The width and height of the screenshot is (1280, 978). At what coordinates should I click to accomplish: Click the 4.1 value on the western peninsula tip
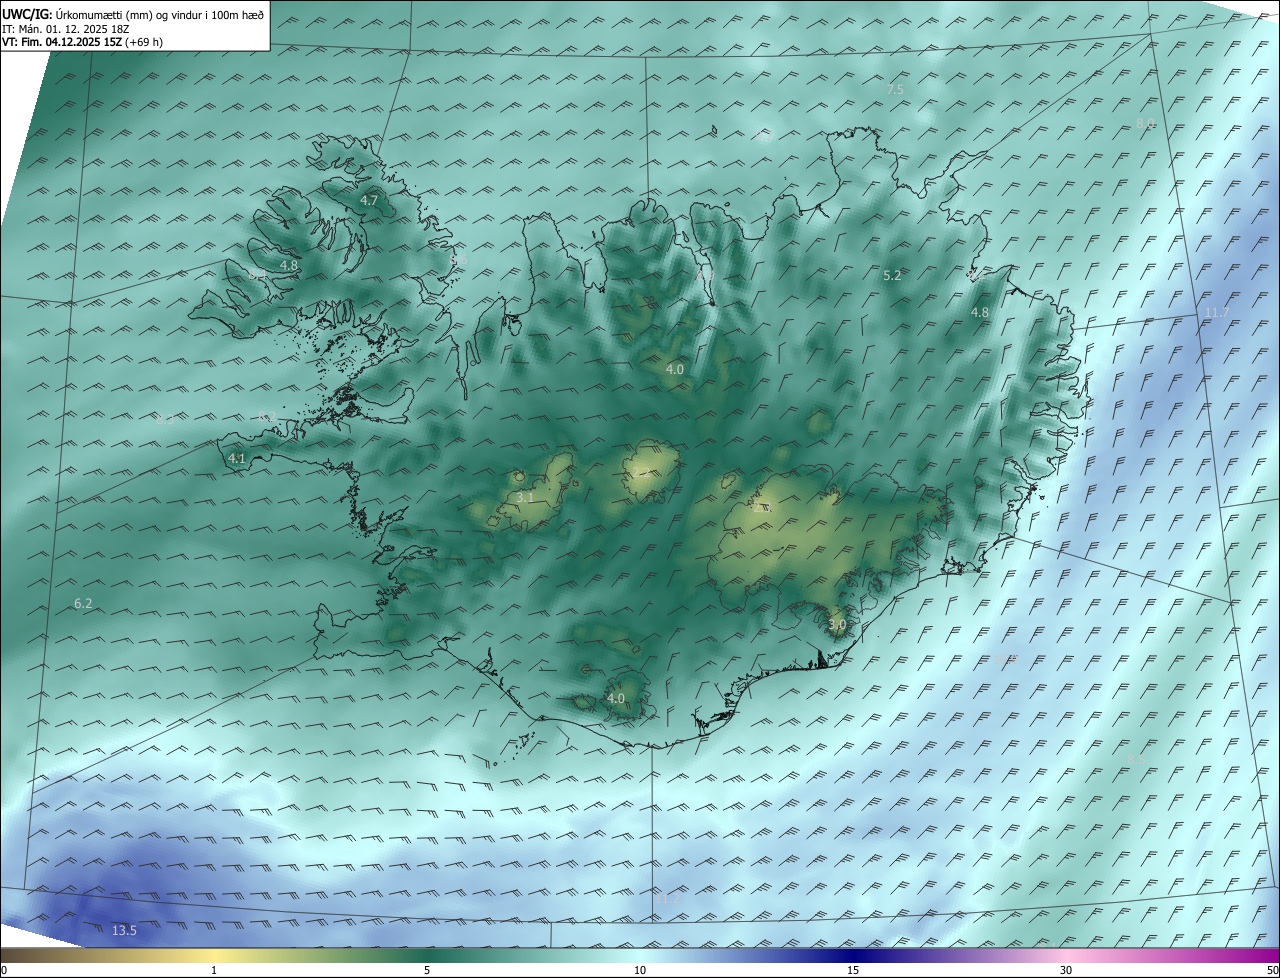click(237, 458)
